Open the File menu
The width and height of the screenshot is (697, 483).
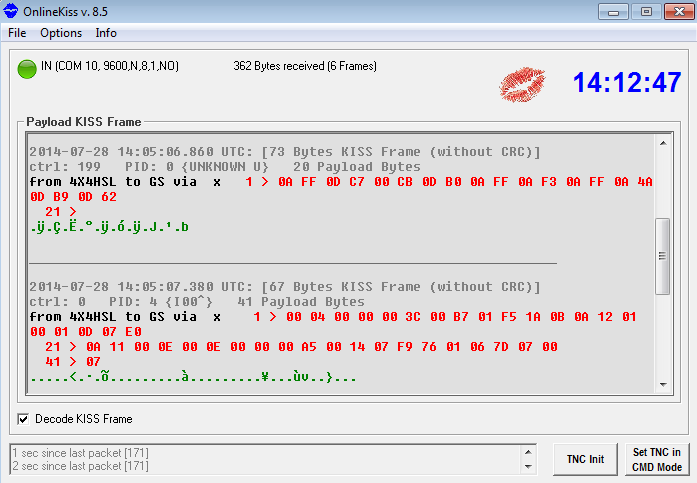pyautogui.click(x=17, y=33)
